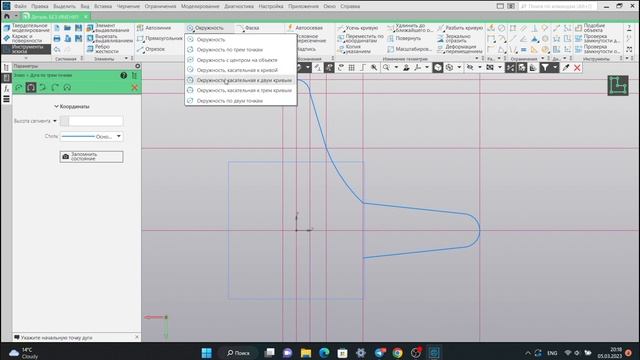Open the Высота сегмента options arrow
Screen dimensions: 640x360
tap(55, 121)
